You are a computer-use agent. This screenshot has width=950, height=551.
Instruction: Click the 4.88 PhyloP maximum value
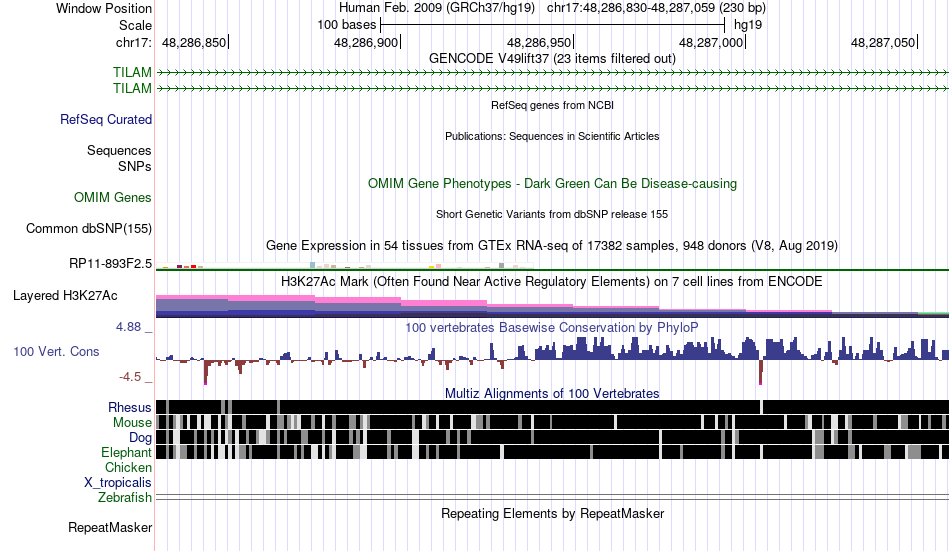pos(128,327)
